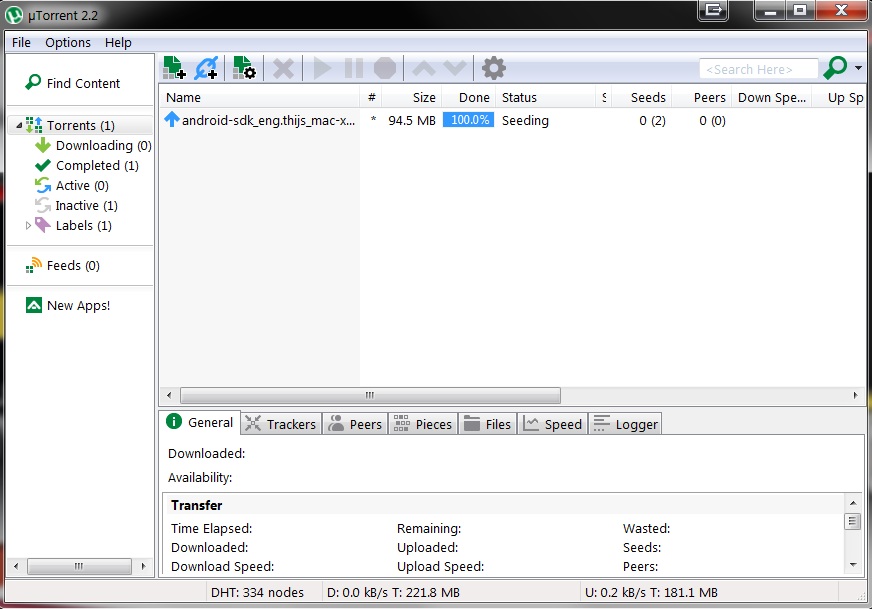Show Downloading (0) torrents
Screen dimensions: 872x609
coord(93,145)
